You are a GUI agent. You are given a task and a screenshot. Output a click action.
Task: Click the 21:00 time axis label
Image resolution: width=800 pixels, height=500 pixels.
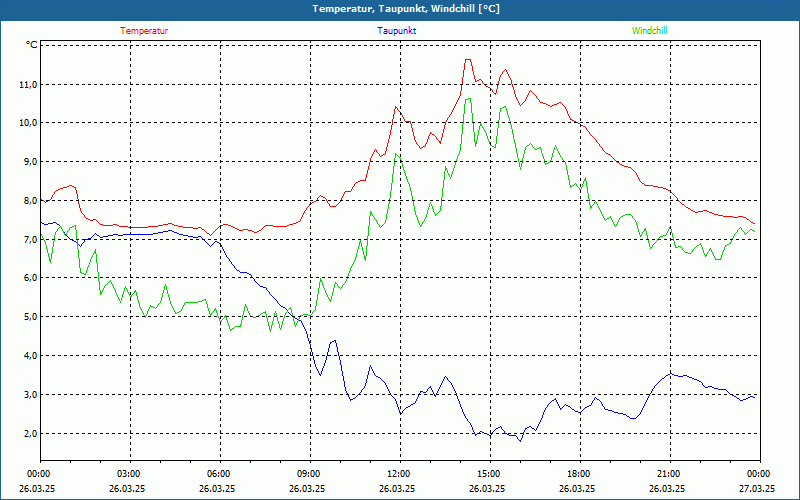(x=670, y=474)
